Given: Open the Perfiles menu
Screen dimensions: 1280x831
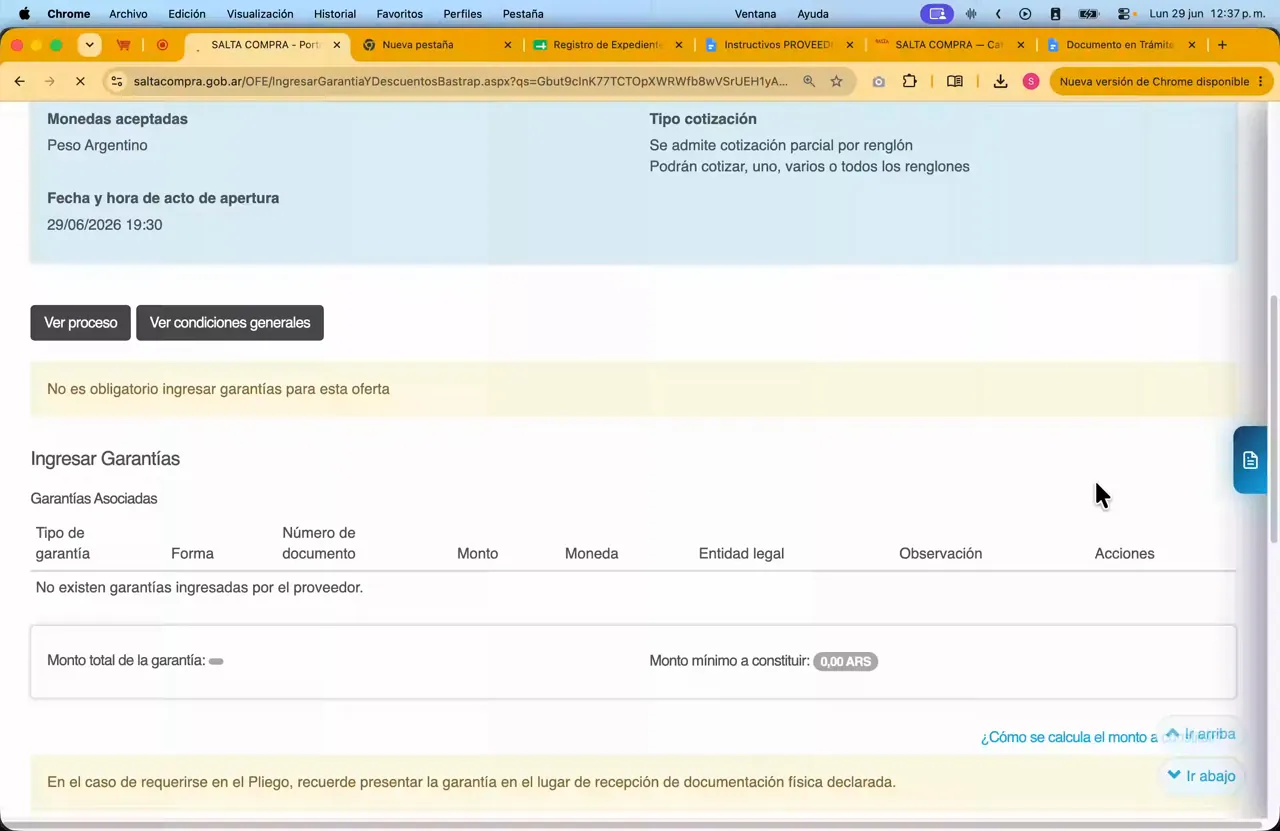Looking at the screenshot, I should (463, 14).
